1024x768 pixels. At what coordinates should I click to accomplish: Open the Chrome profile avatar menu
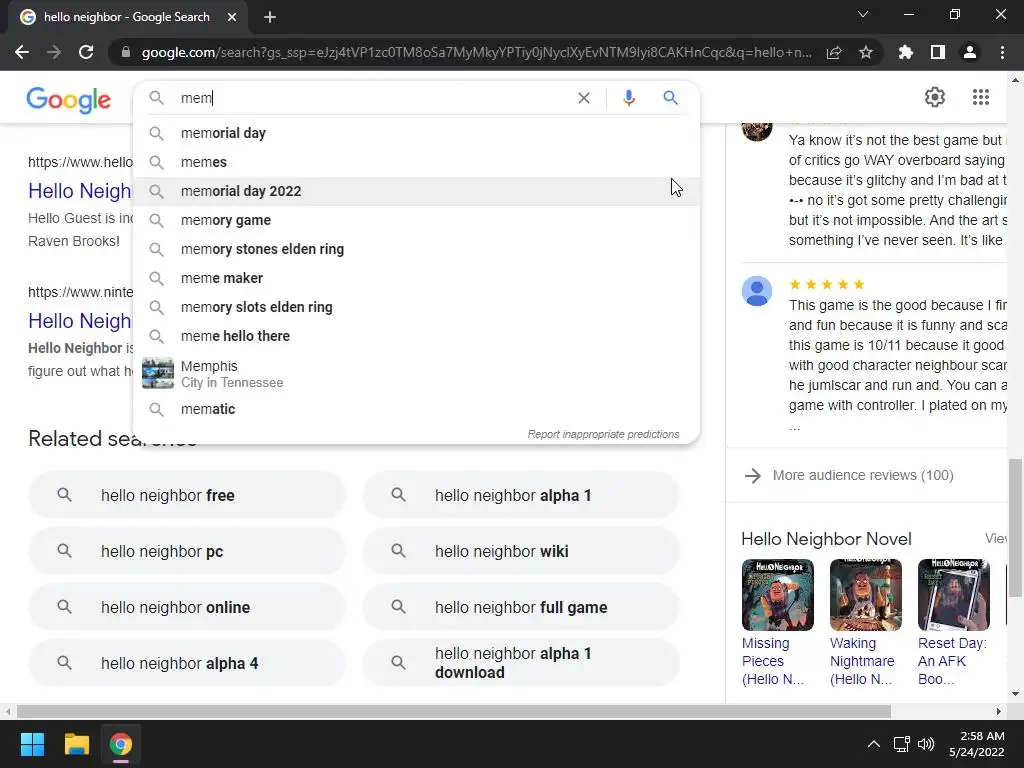tap(970, 52)
